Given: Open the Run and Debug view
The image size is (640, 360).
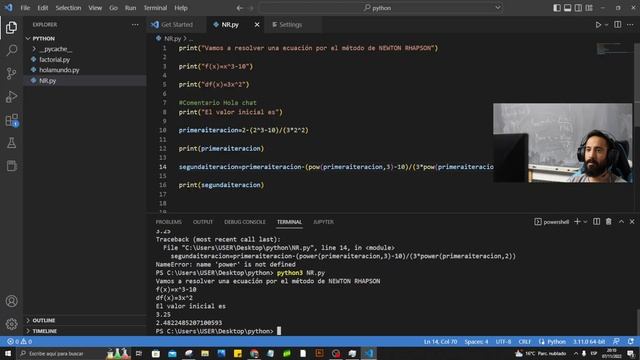Looking at the screenshot, I should click(11, 97).
